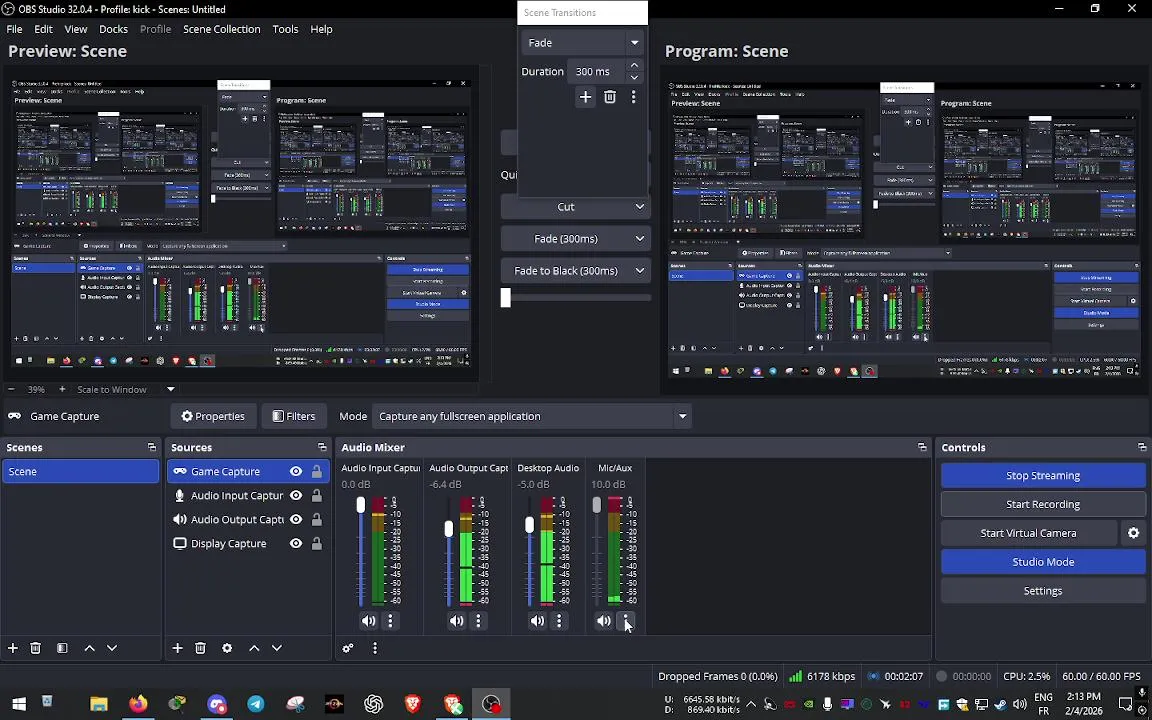Move source up with Sources up arrow
Viewport: 1152px width, 720px height.
254,648
